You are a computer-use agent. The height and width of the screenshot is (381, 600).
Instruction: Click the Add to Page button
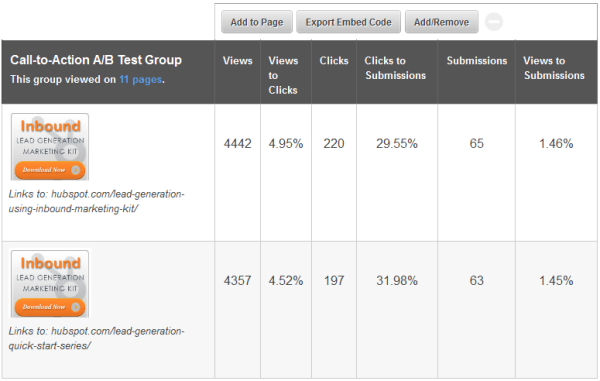coord(257,22)
